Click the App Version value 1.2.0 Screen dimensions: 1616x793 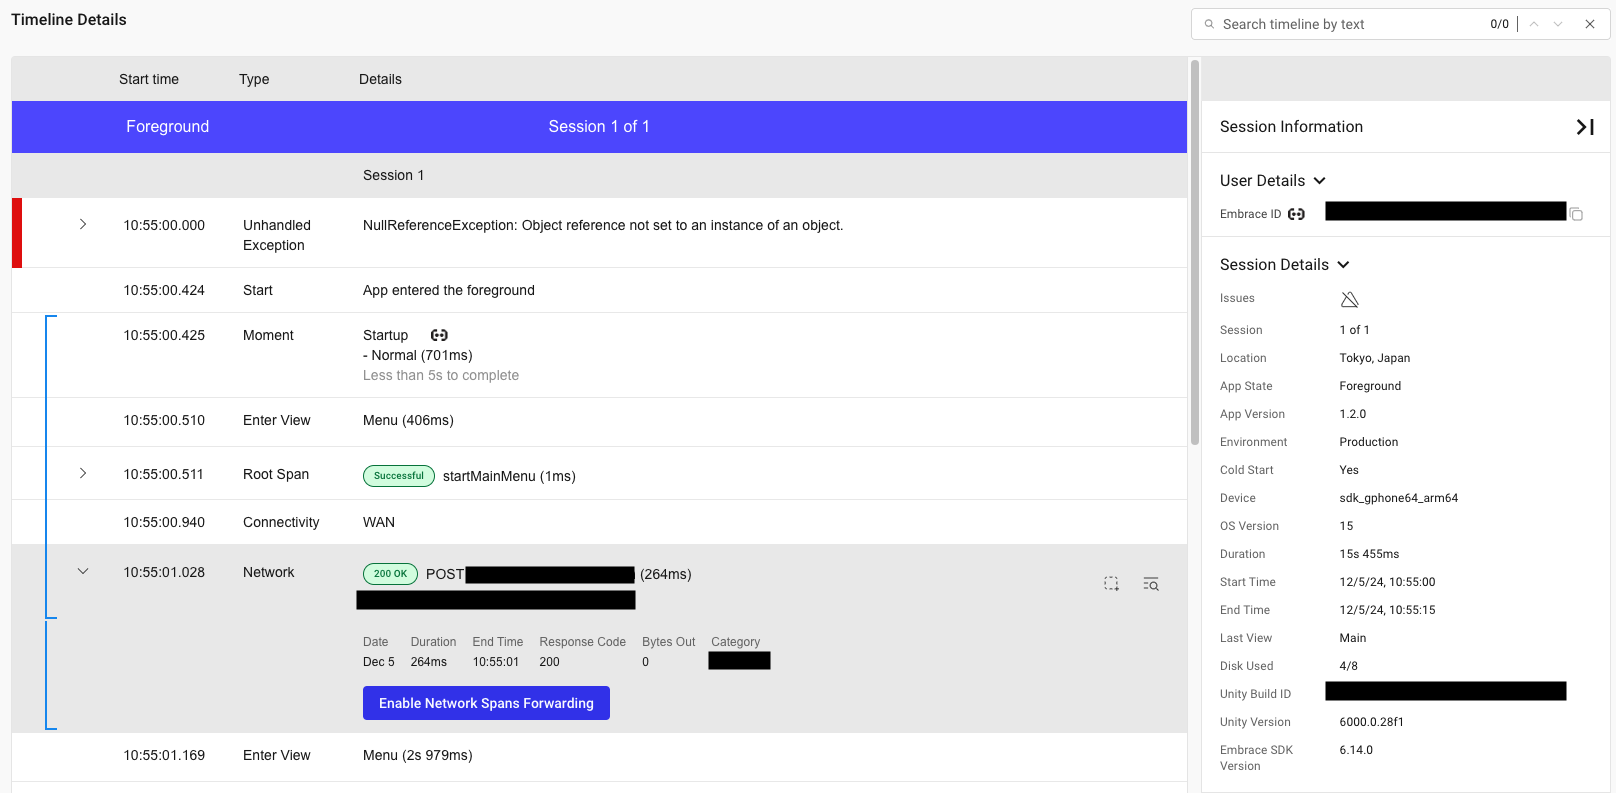coord(1353,414)
